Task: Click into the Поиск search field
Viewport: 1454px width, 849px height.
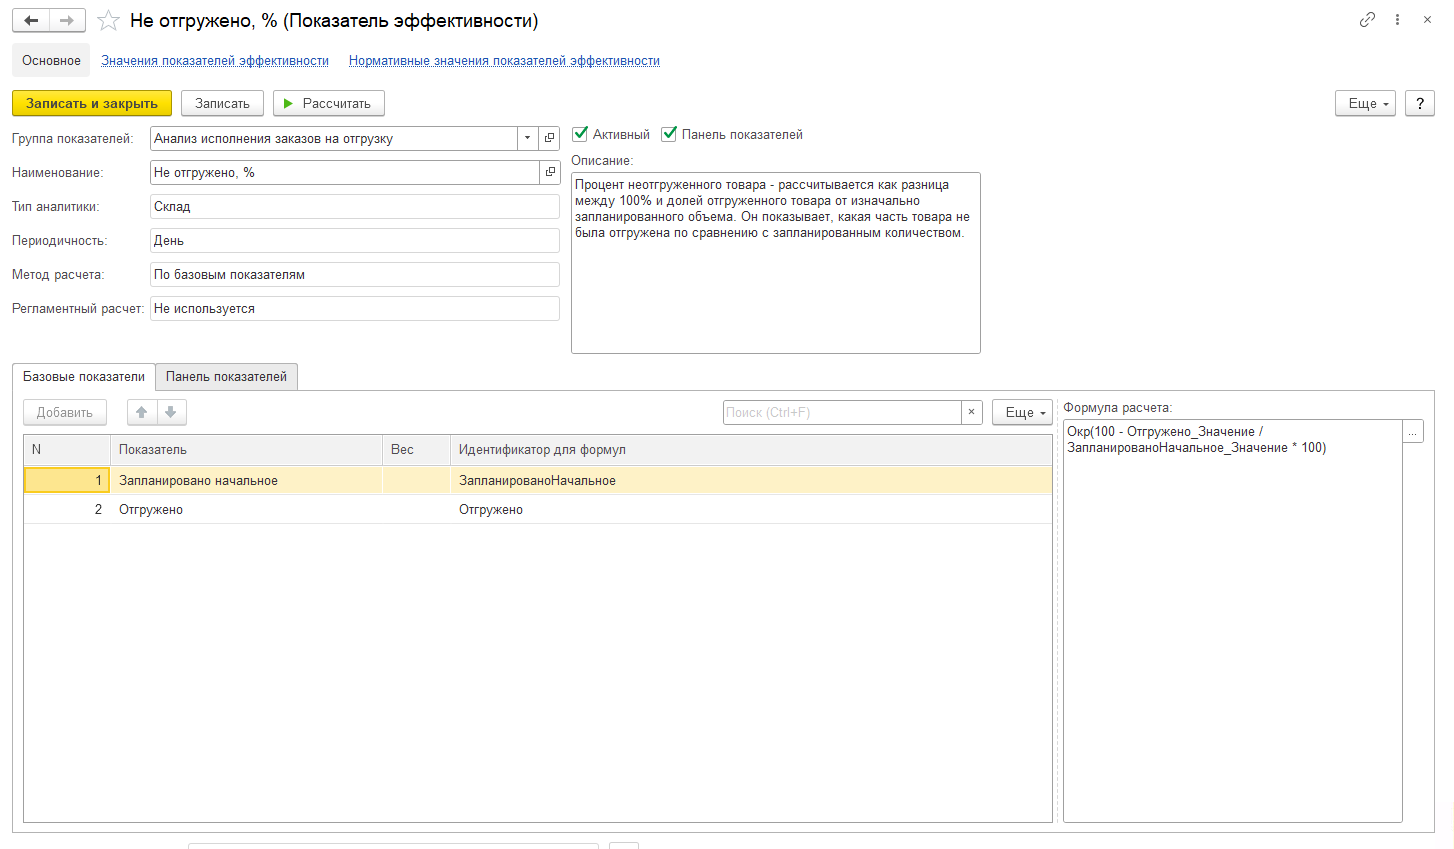Action: click(x=841, y=412)
